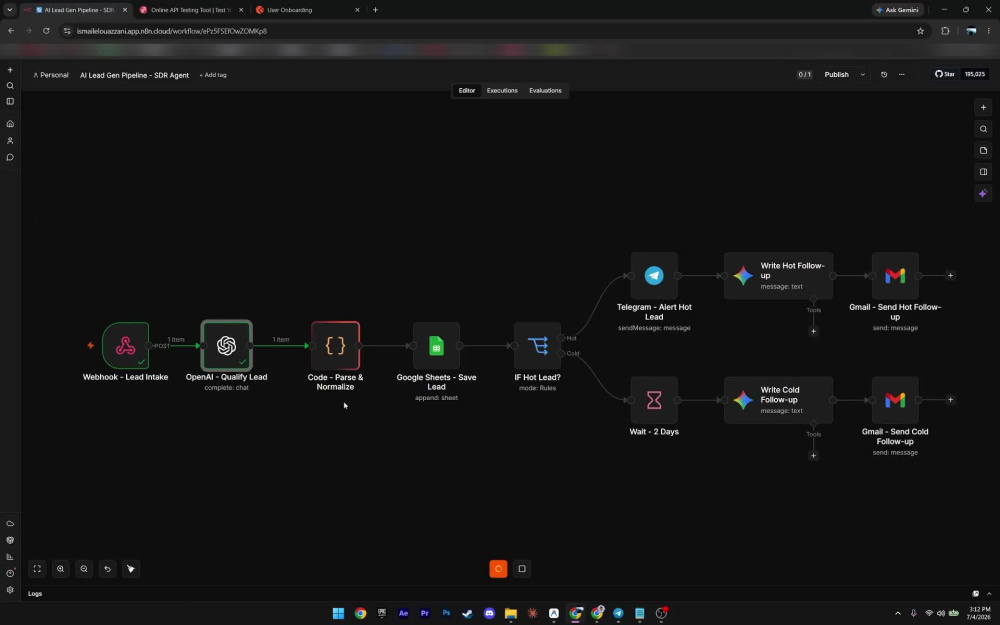The image size is (1000, 625).
Task: Go to the home overview icon
Action: click(10, 124)
